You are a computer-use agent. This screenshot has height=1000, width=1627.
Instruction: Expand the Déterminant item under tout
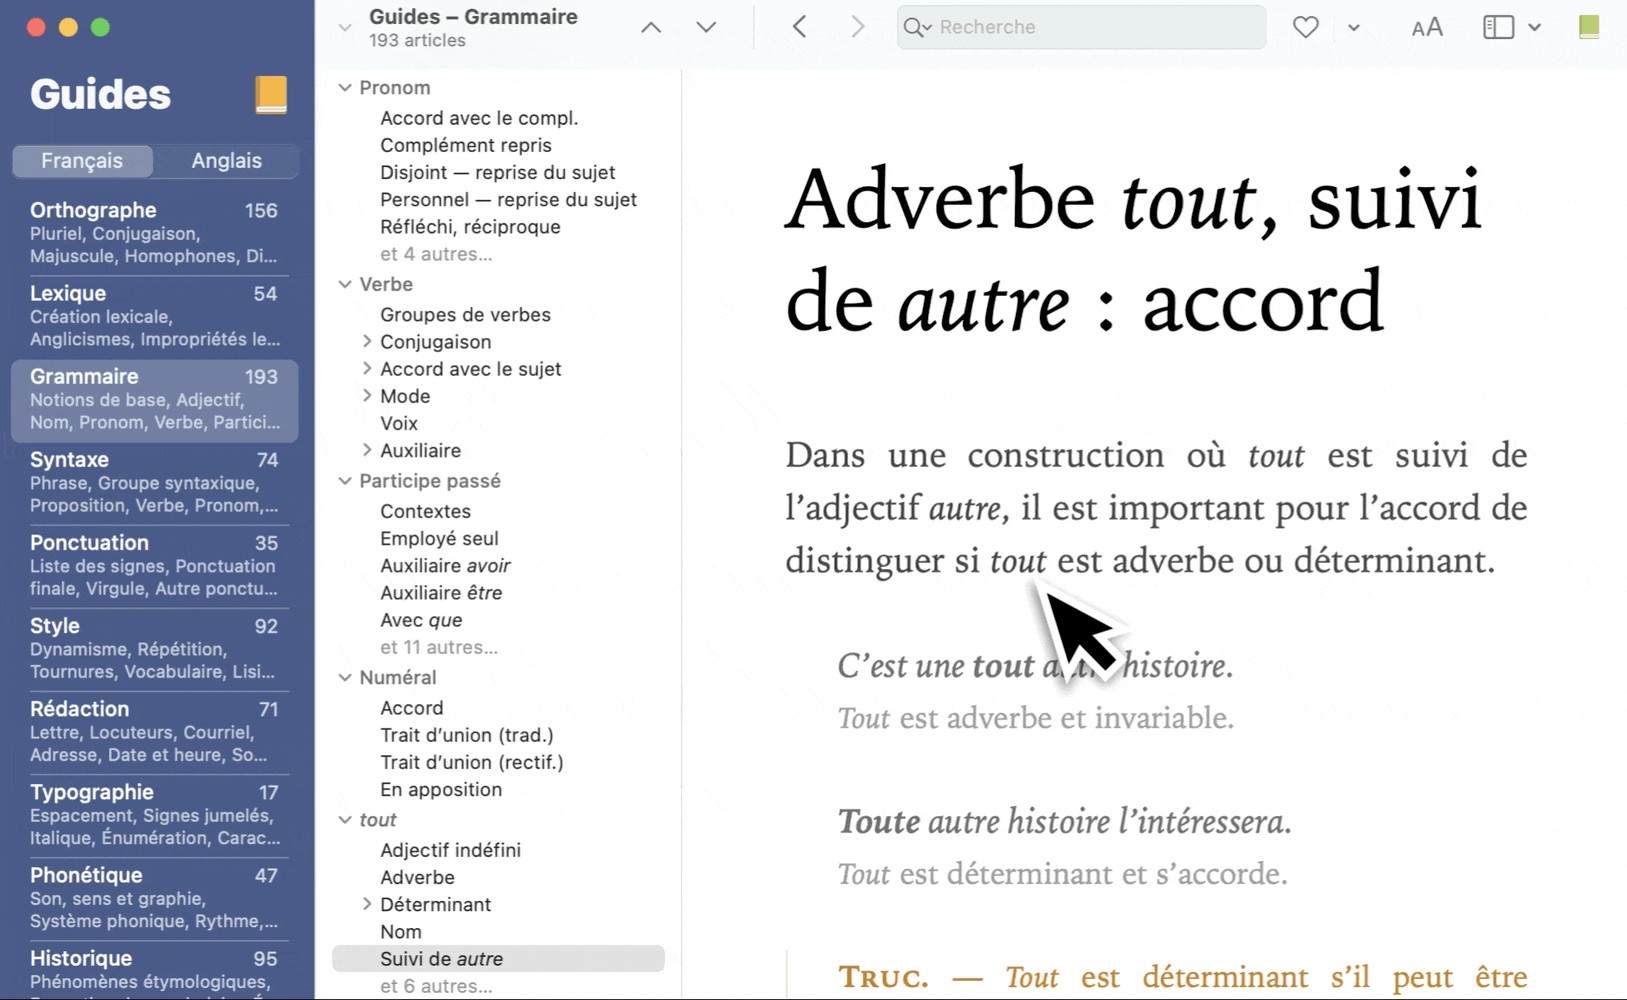point(367,904)
